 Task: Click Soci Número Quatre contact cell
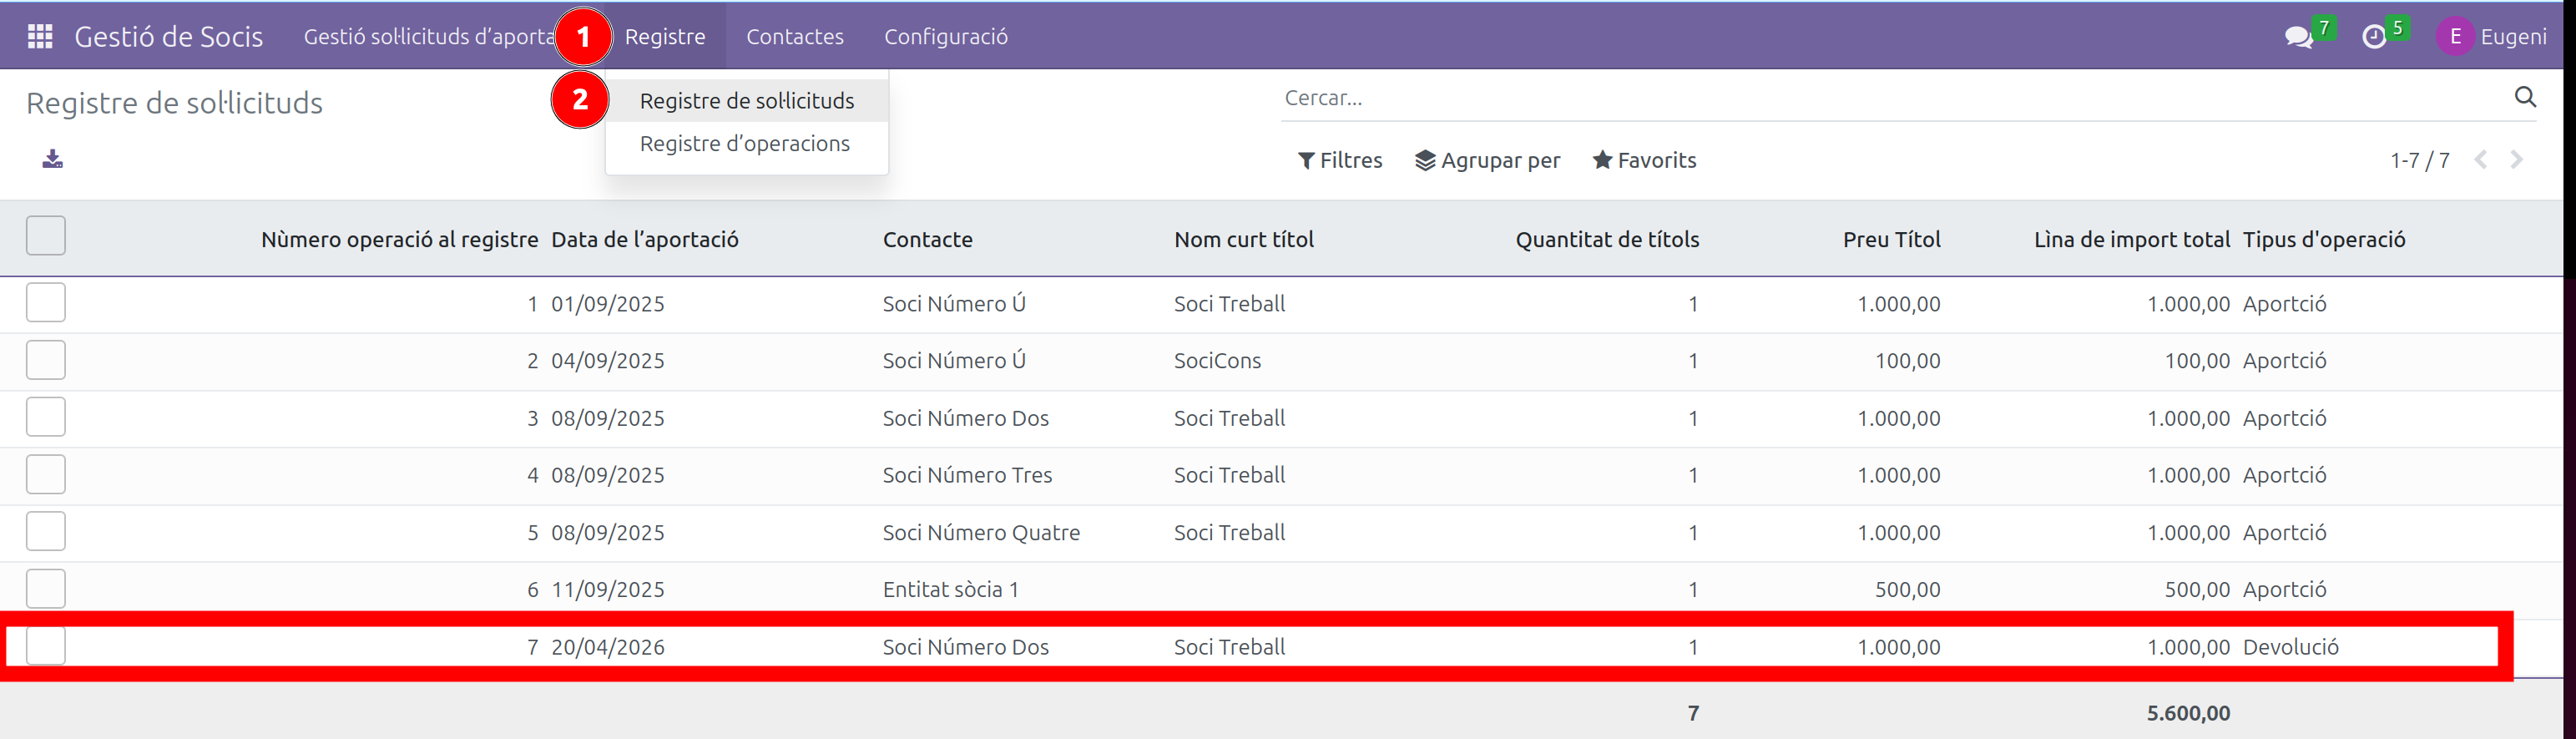(981, 533)
